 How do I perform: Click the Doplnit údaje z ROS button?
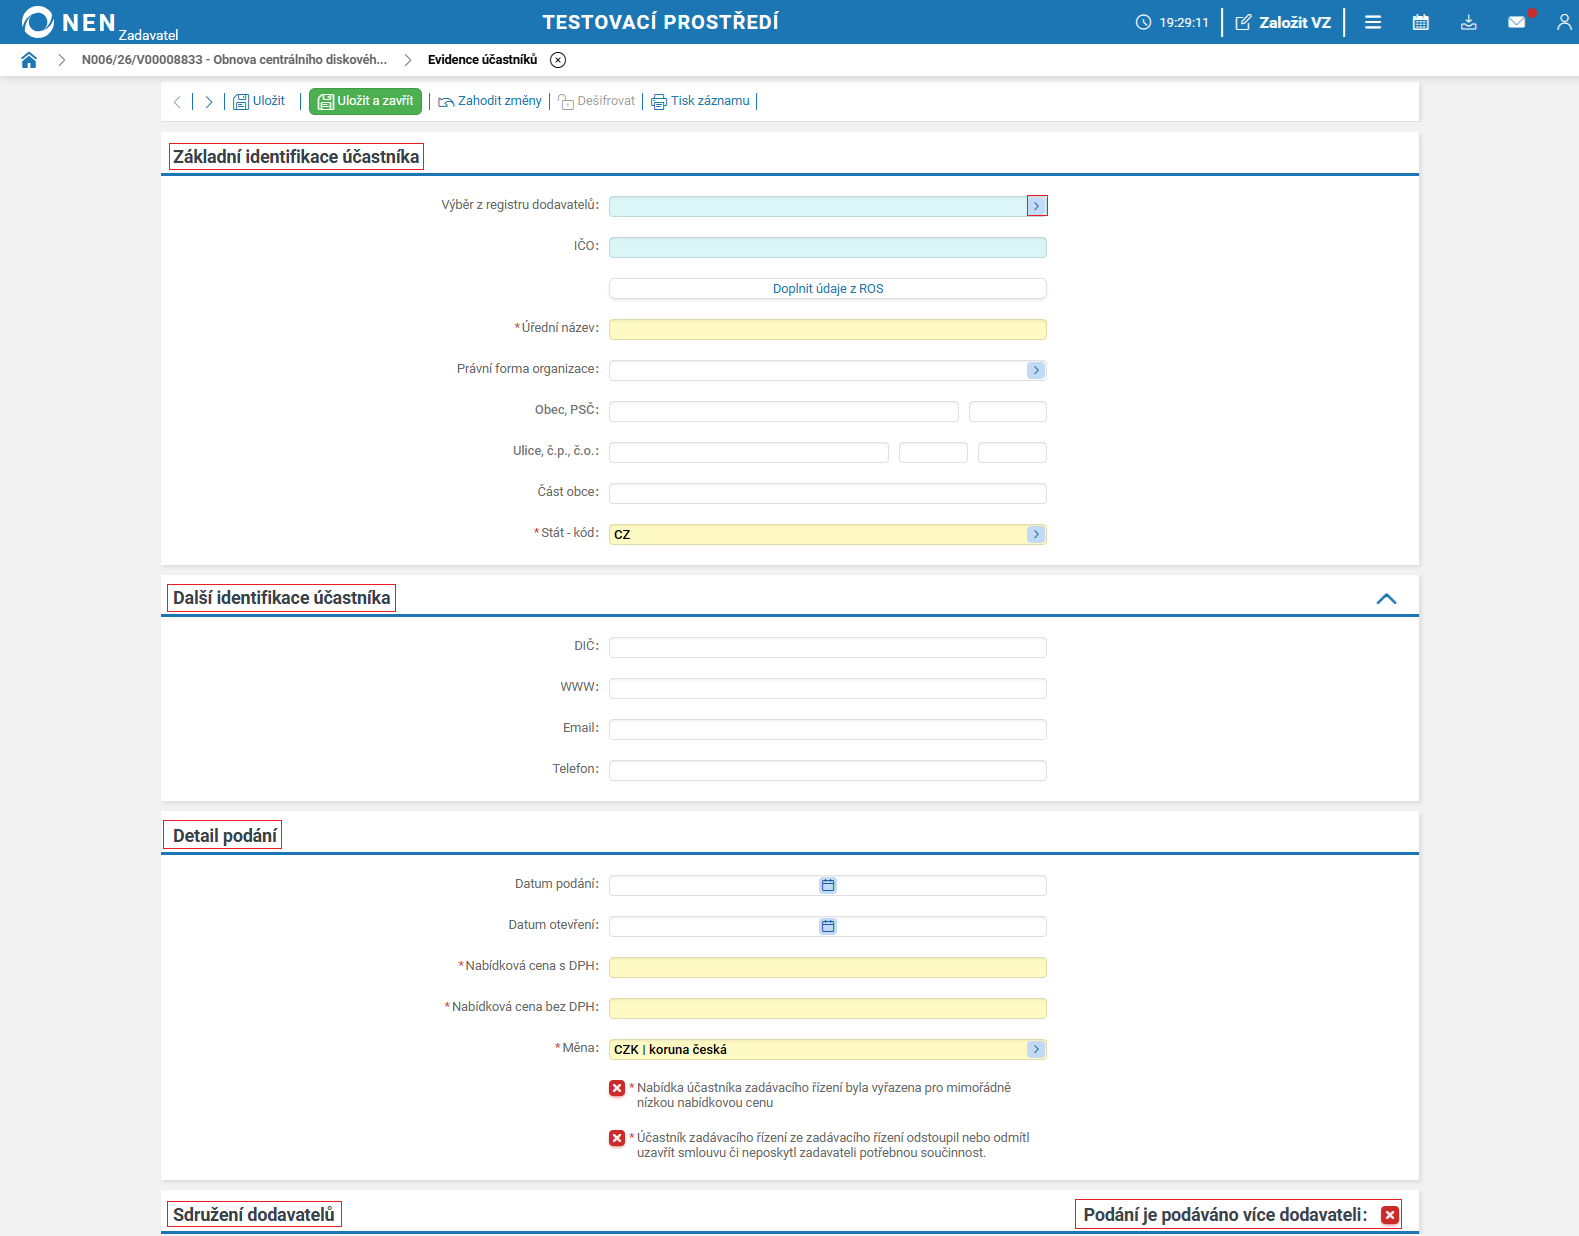point(828,289)
